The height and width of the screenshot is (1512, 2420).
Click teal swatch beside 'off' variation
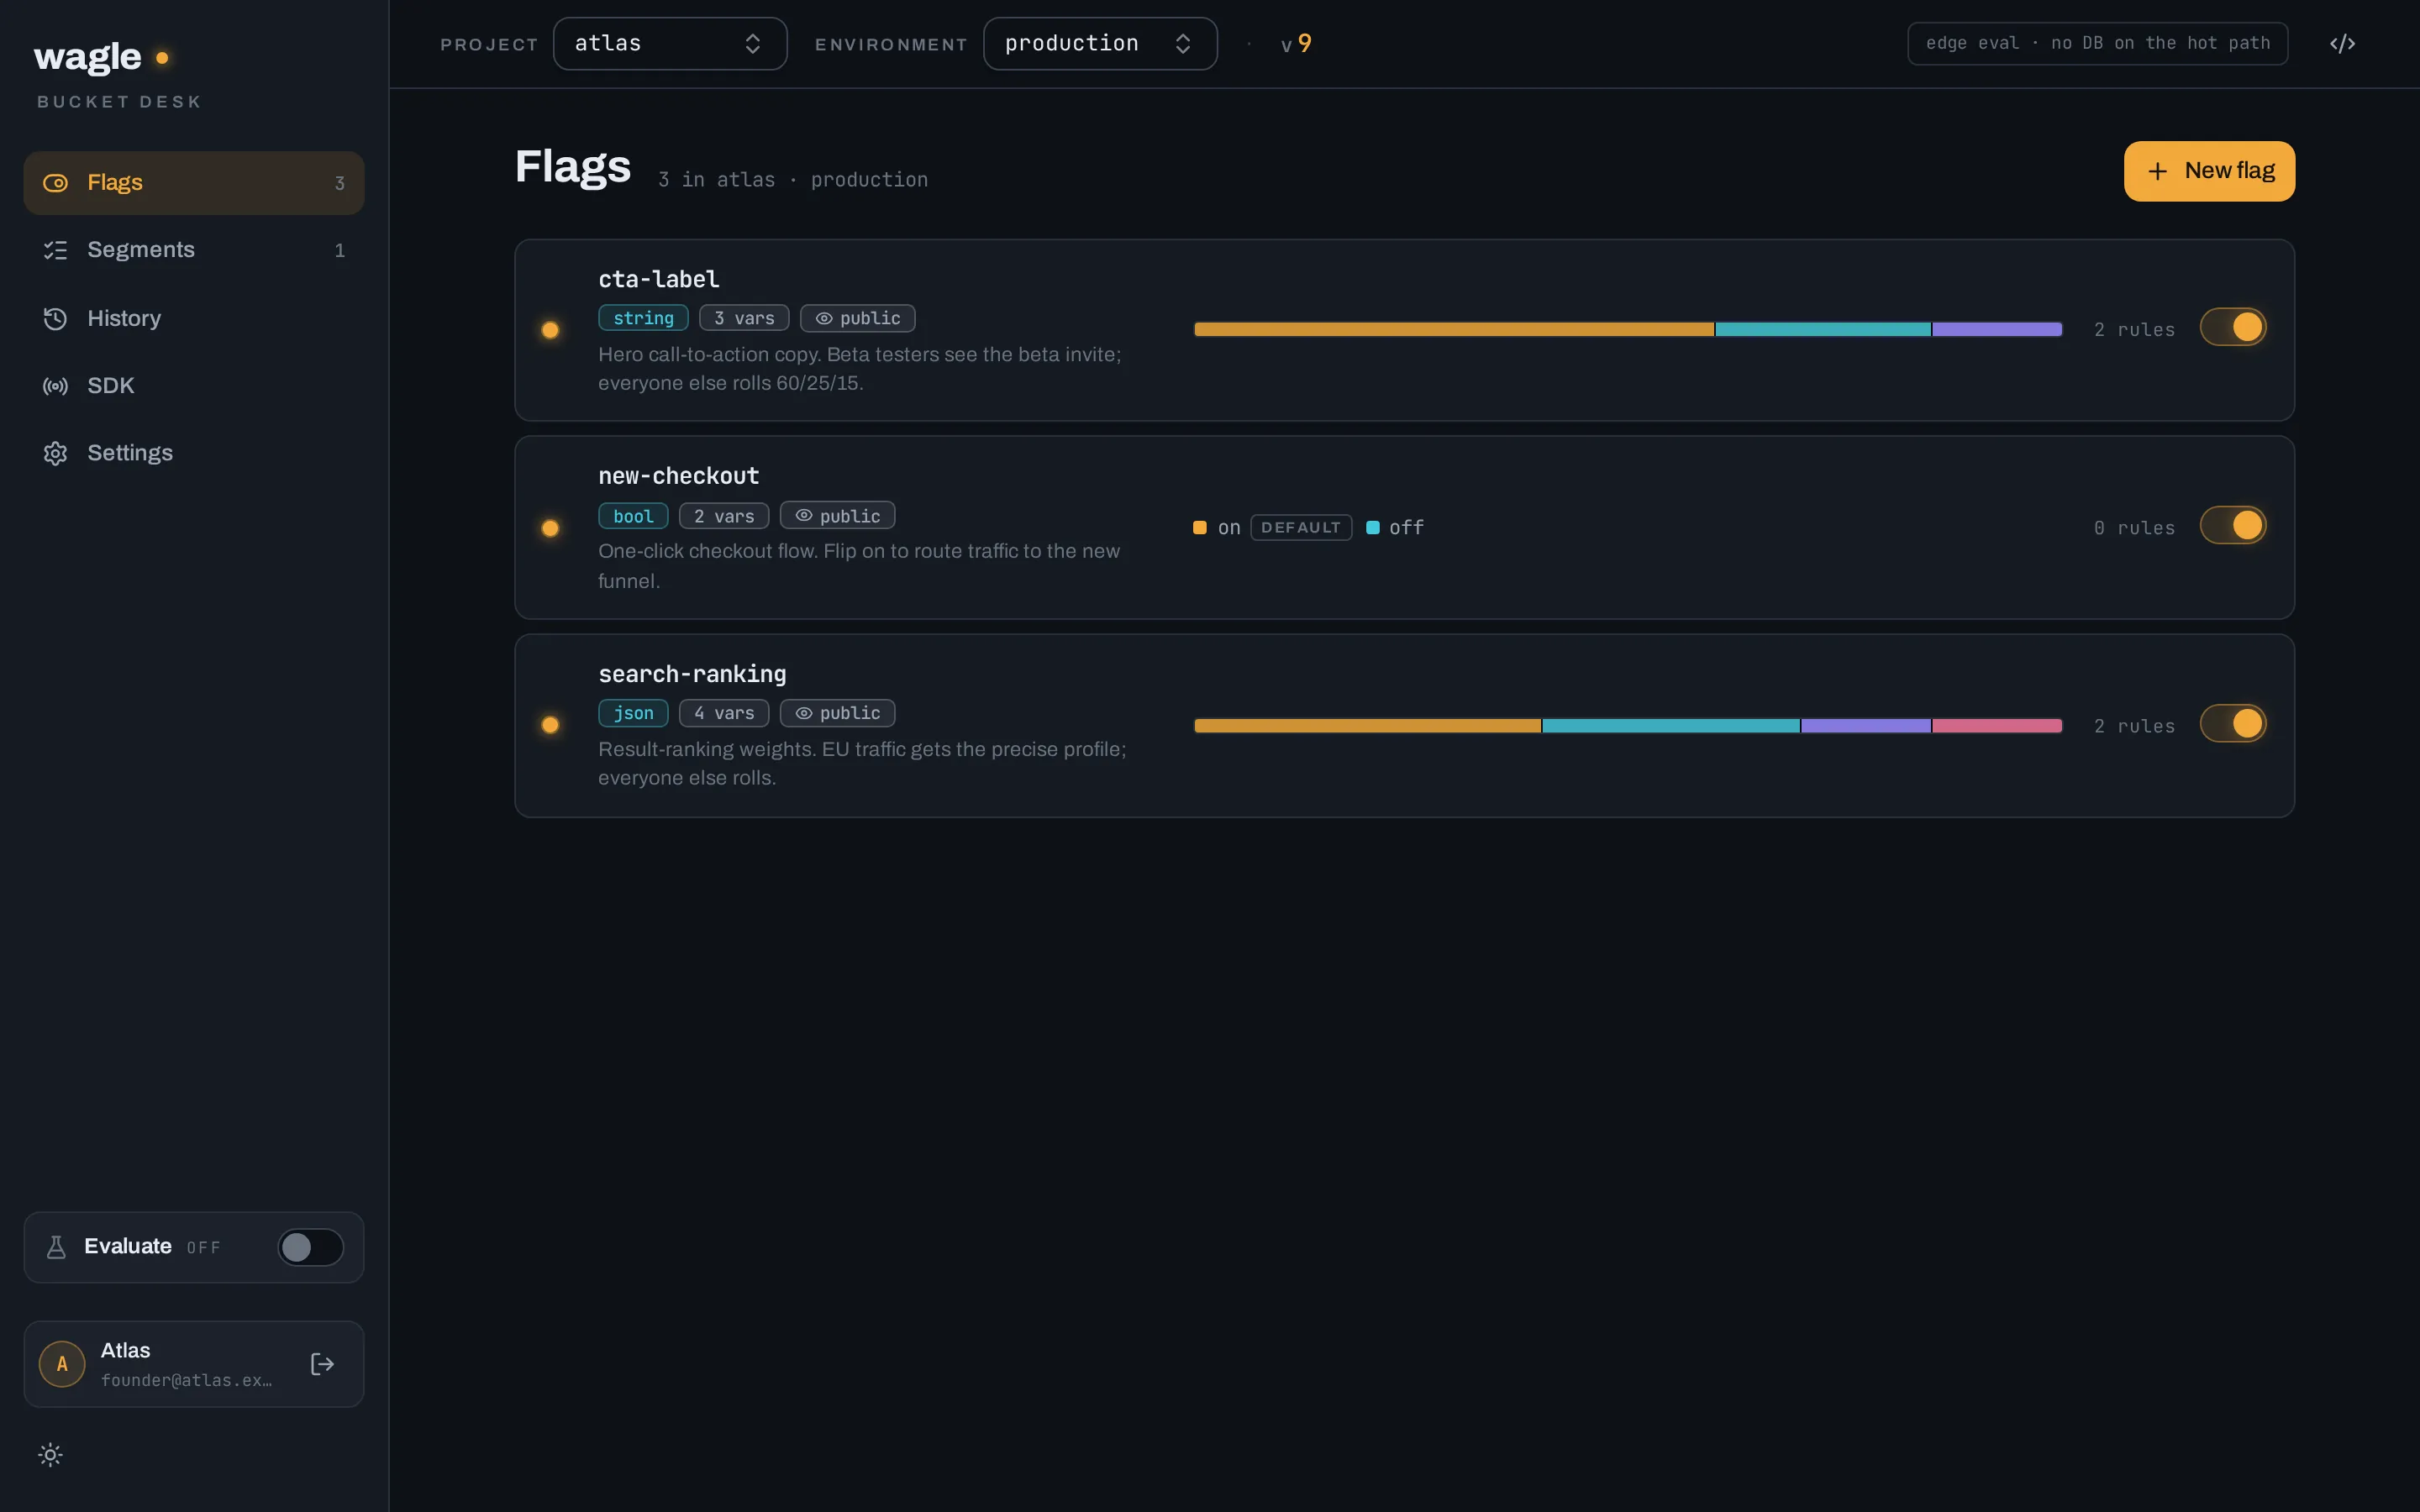[1373, 527]
